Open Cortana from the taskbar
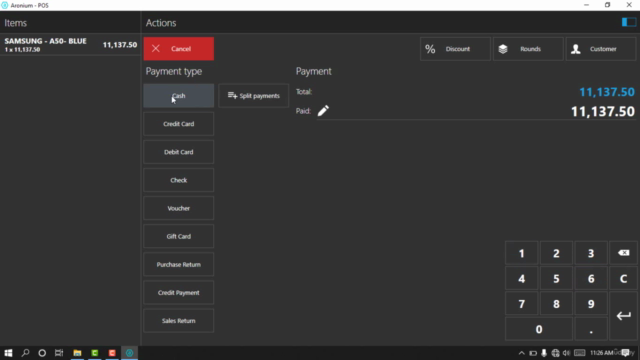640x360 pixels. [x=42, y=353]
